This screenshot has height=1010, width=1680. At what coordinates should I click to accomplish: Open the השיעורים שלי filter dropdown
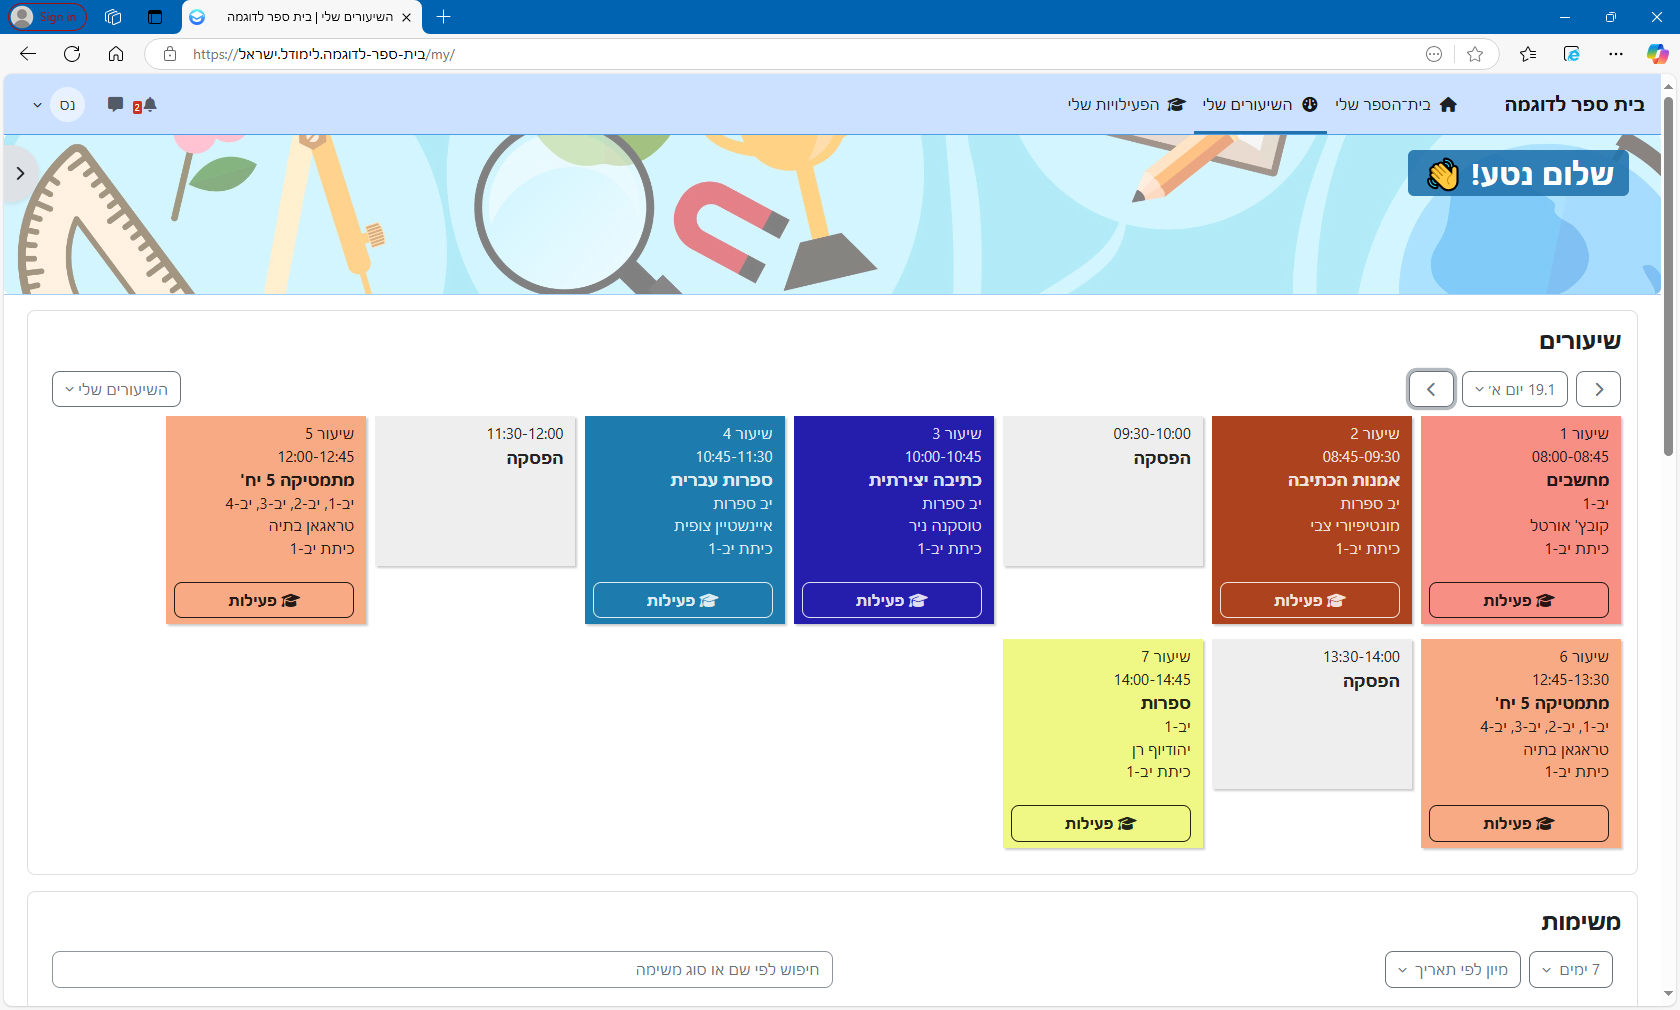(x=115, y=389)
